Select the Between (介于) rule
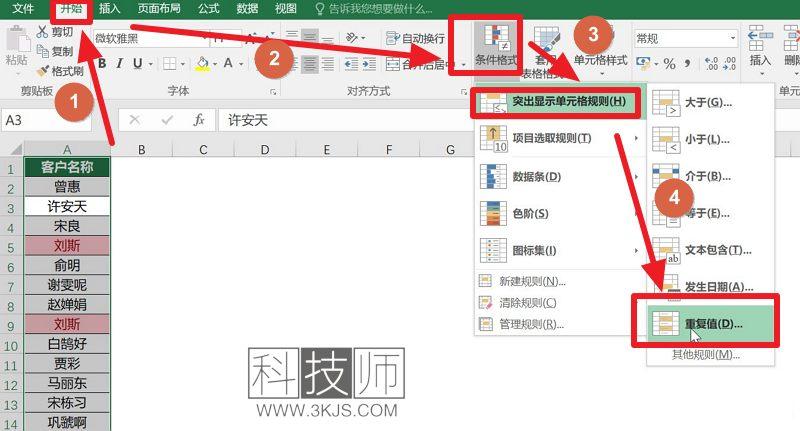The width and height of the screenshot is (800, 431). click(x=710, y=176)
